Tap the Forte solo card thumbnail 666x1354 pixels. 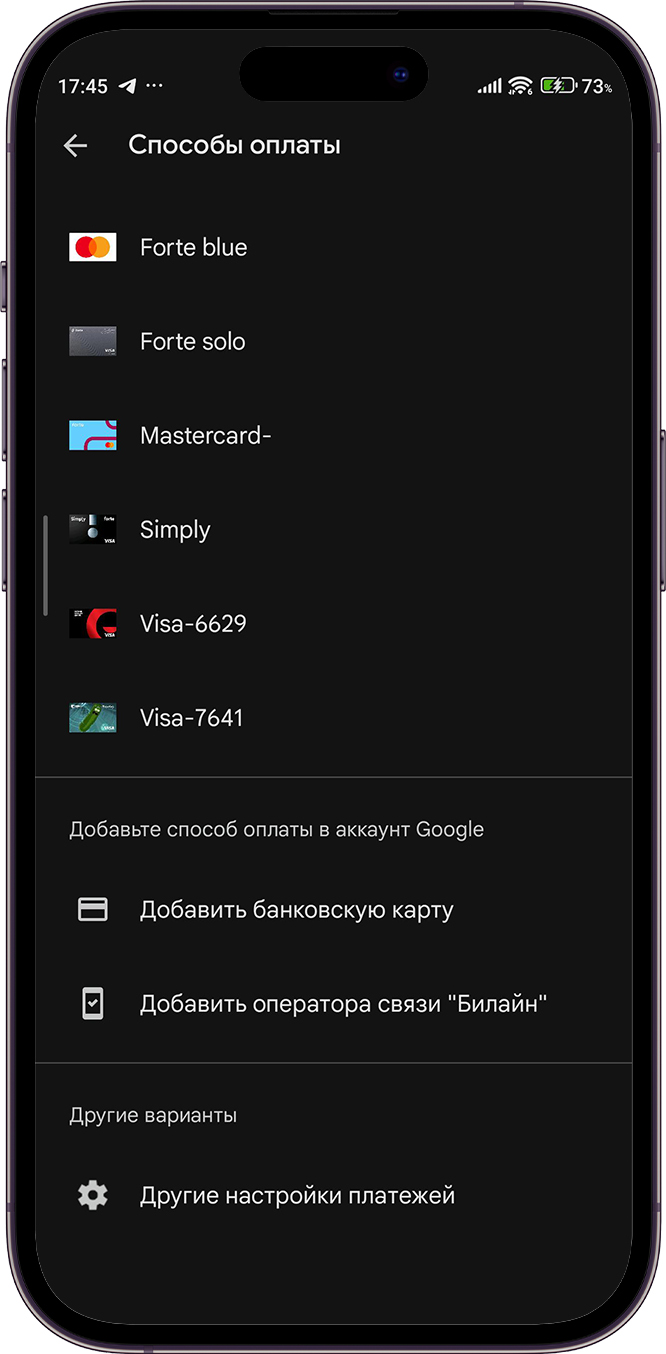(x=93, y=341)
